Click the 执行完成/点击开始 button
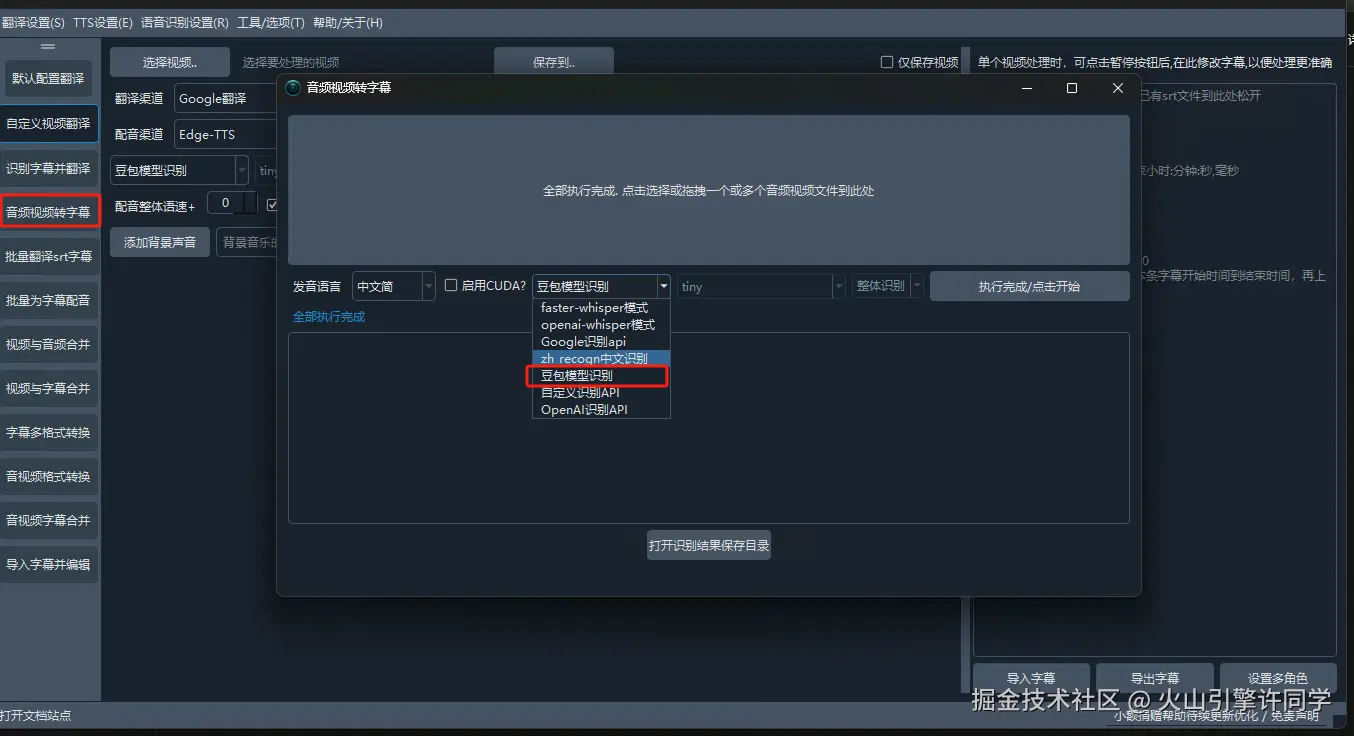The image size is (1354, 736). coord(1029,286)
